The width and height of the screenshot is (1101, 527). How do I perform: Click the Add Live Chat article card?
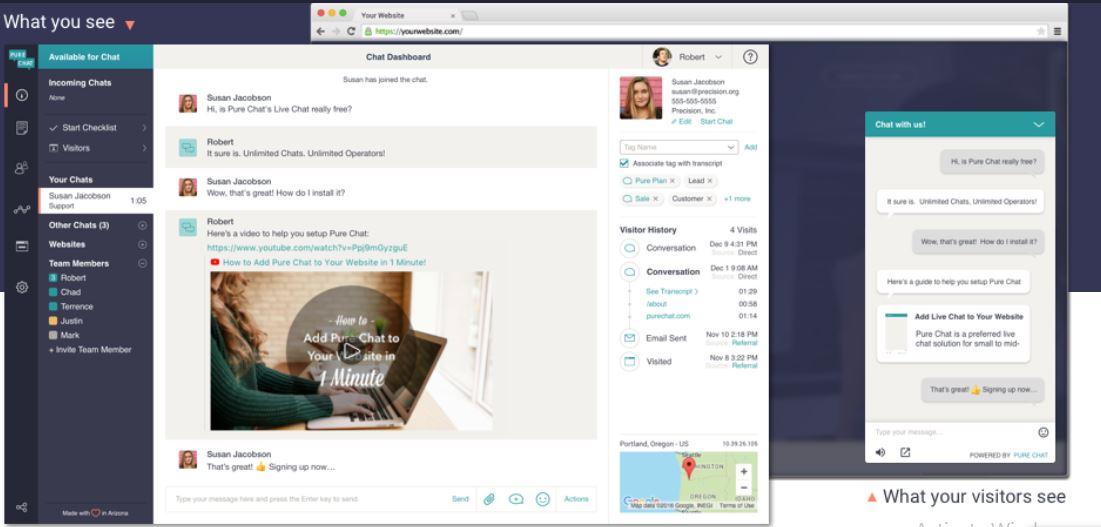coord(954,333)
